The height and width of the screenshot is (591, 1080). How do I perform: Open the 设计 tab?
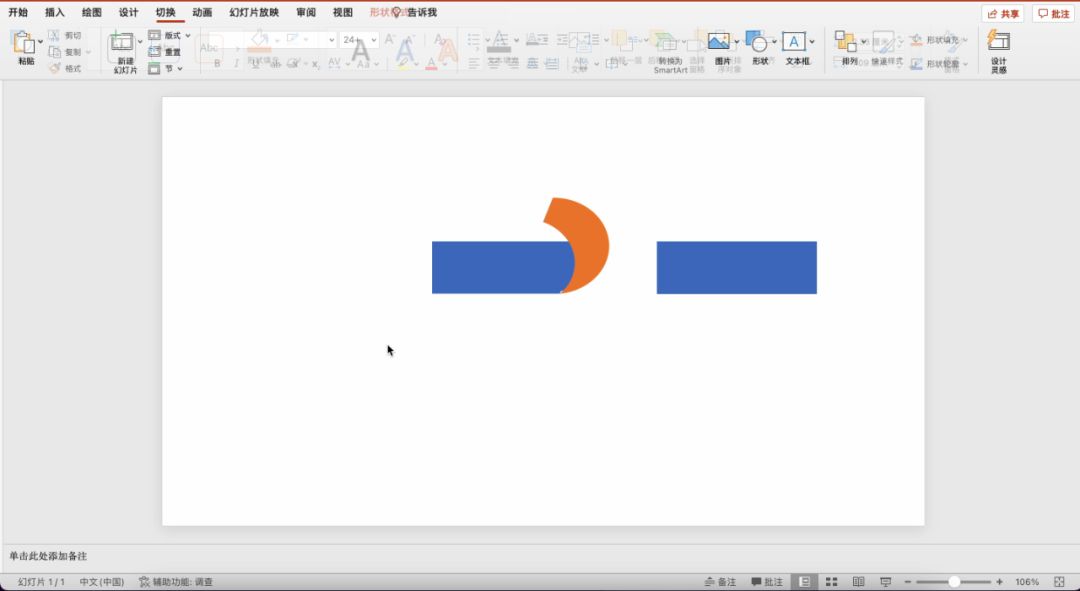click(x=128, y=12)
